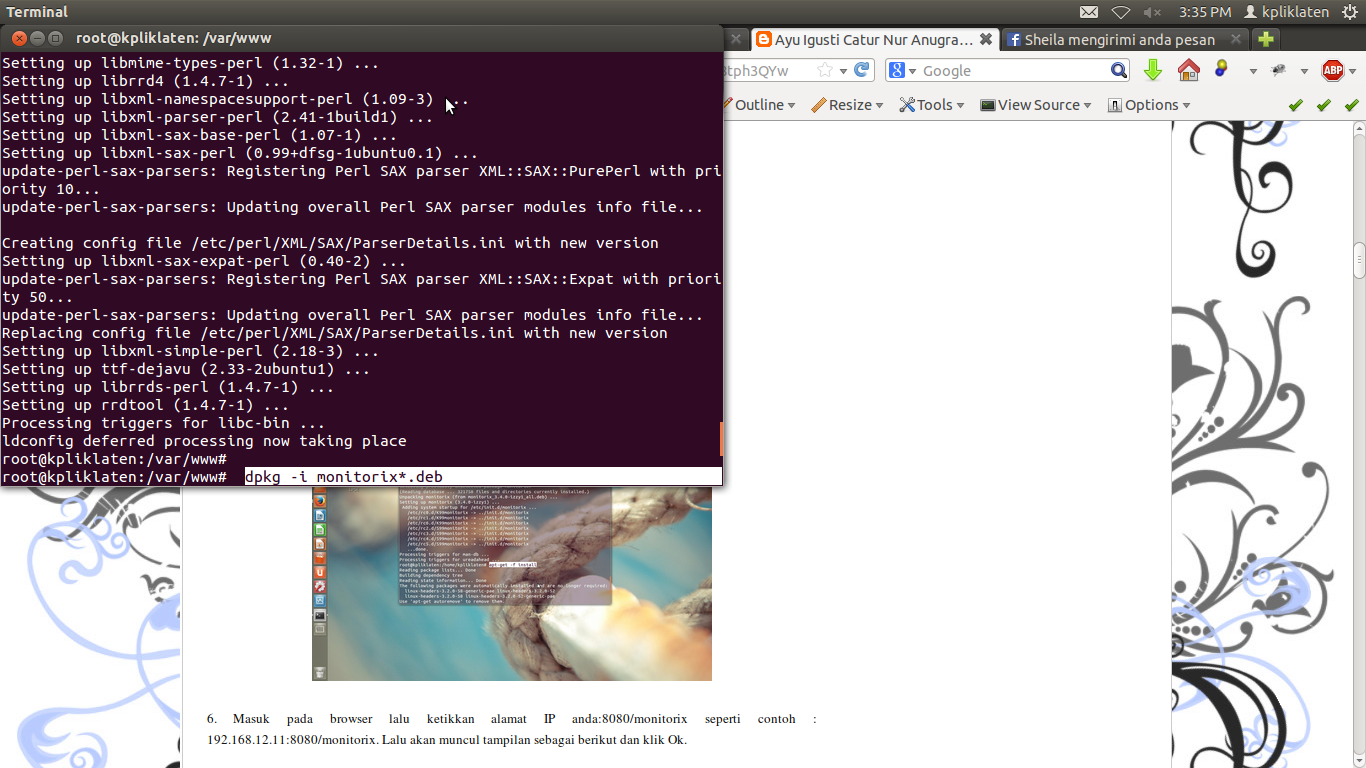Click the first green checkmark in Web Developer toolbar

pyautogui.click(x=1296, y=105)
